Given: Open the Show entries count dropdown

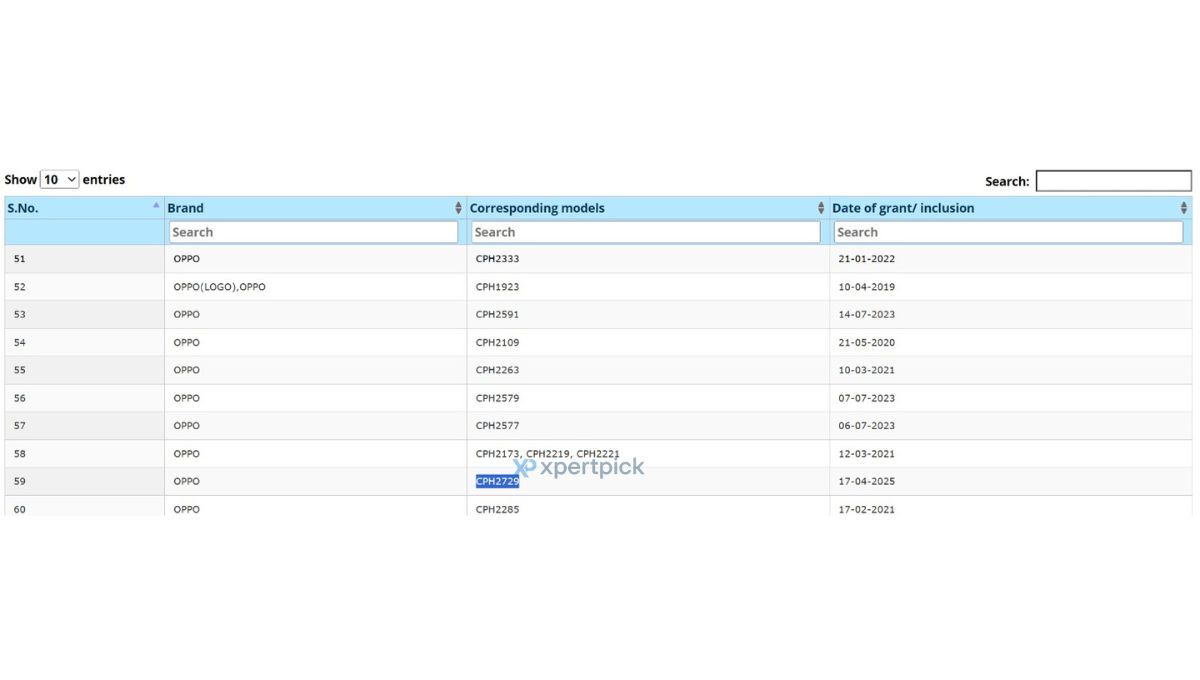Looking at the screenshot, I should 59,180.
